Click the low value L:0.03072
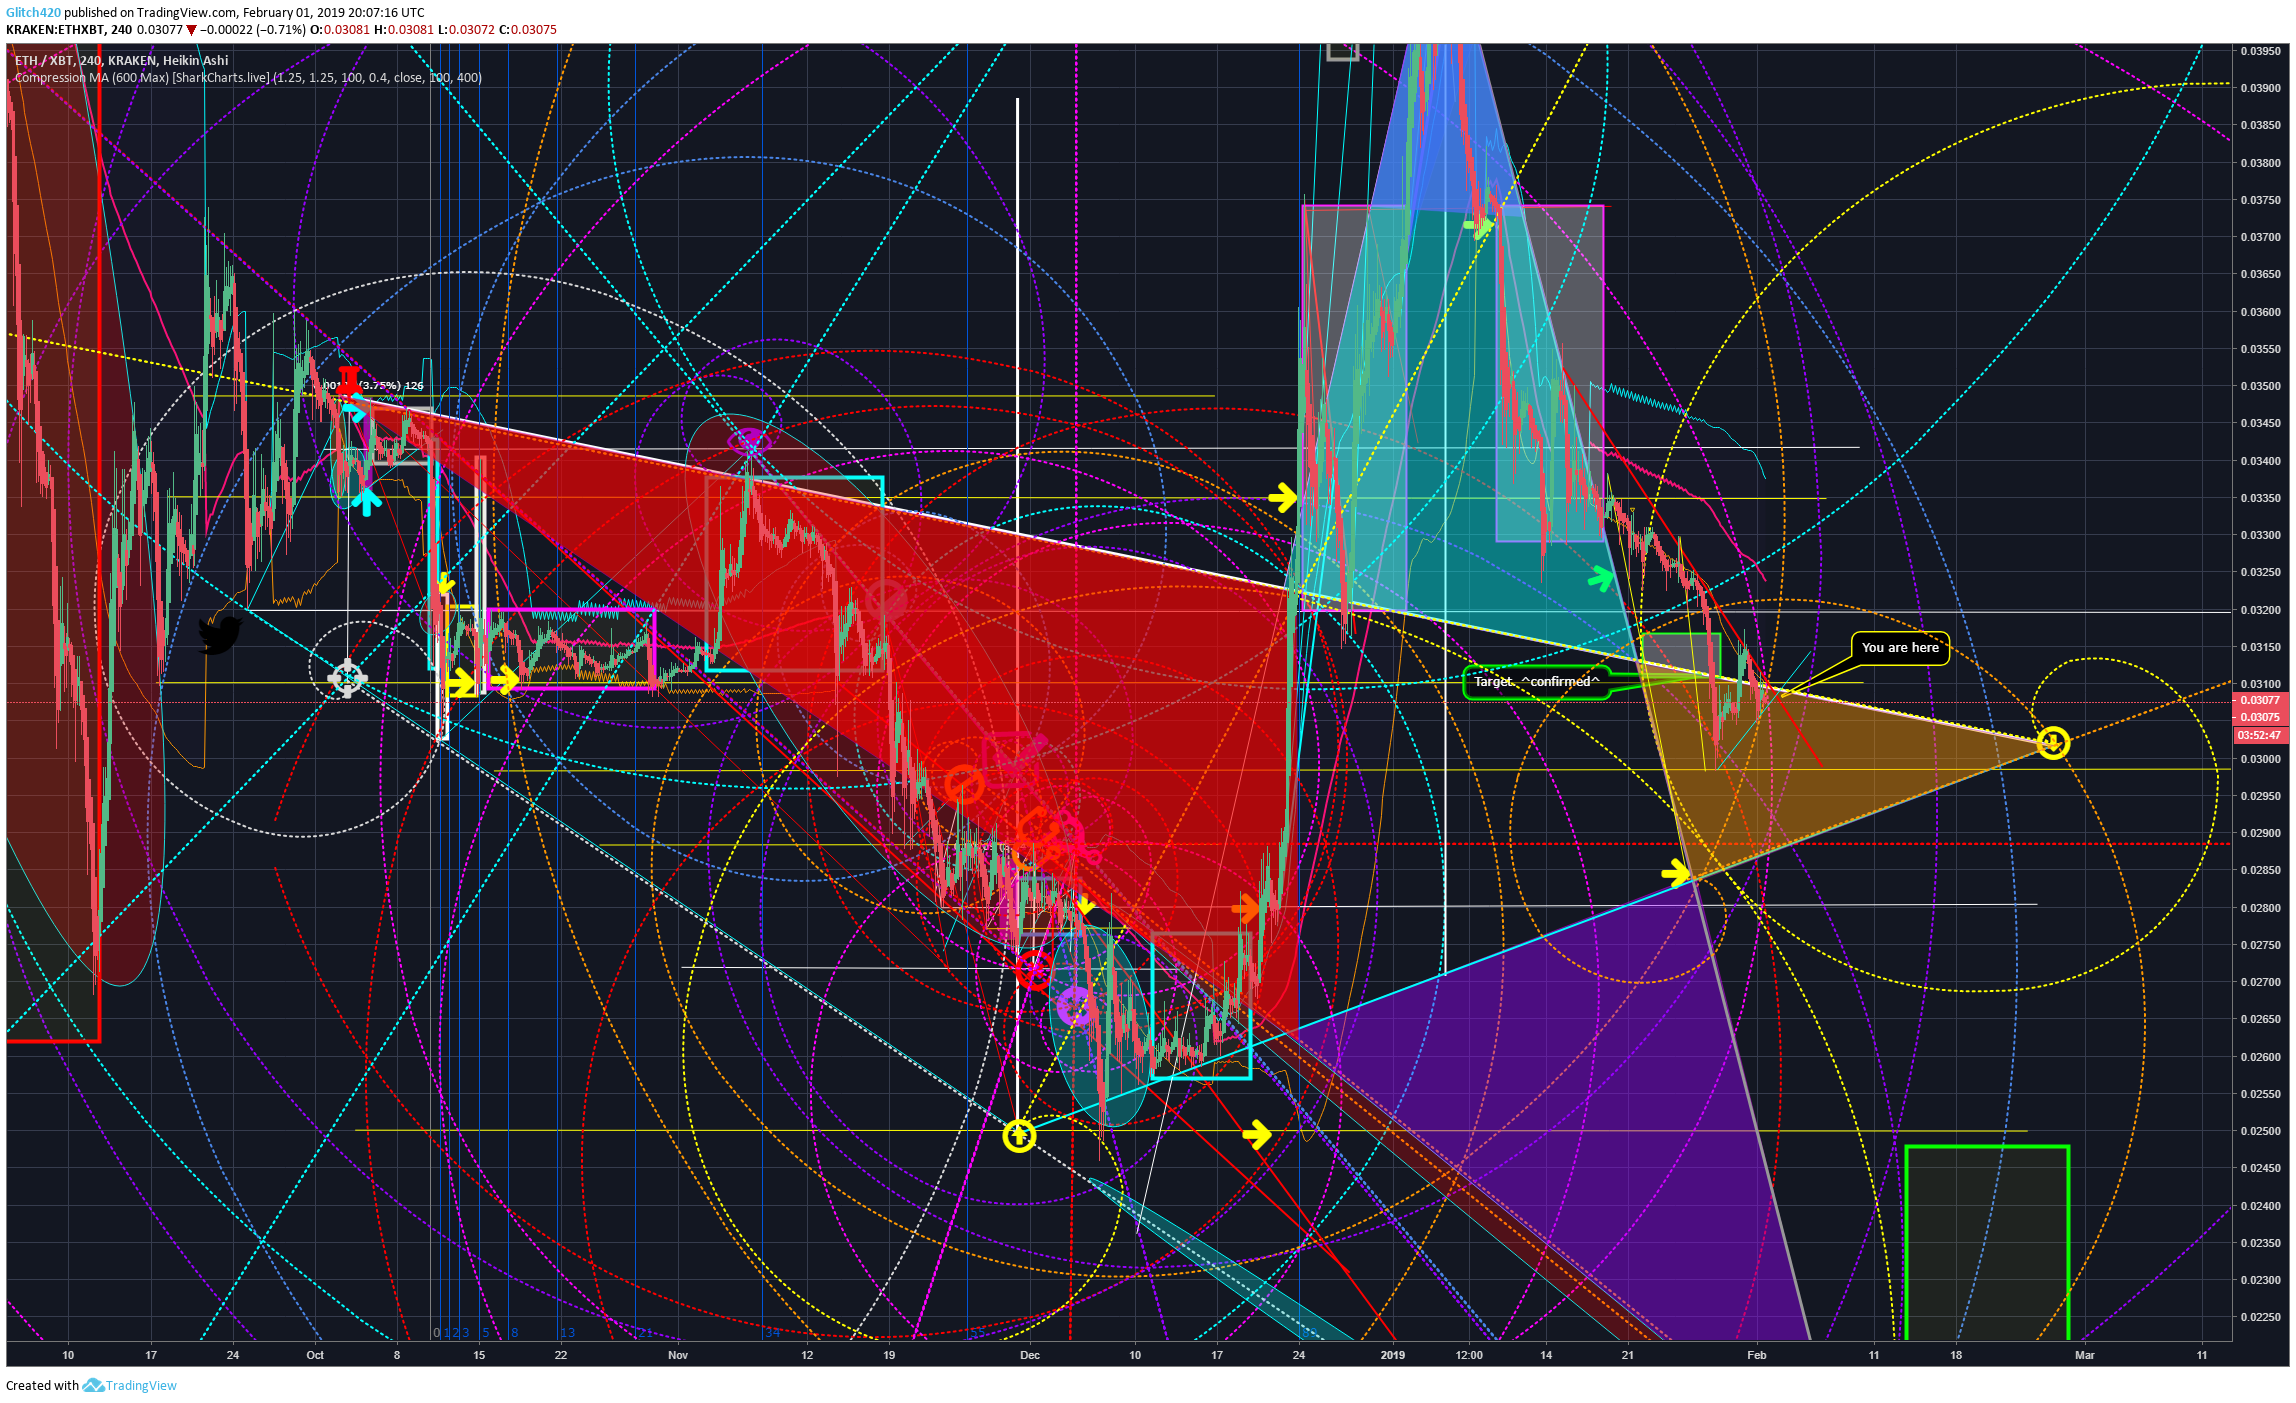 [x=466, y=29]
